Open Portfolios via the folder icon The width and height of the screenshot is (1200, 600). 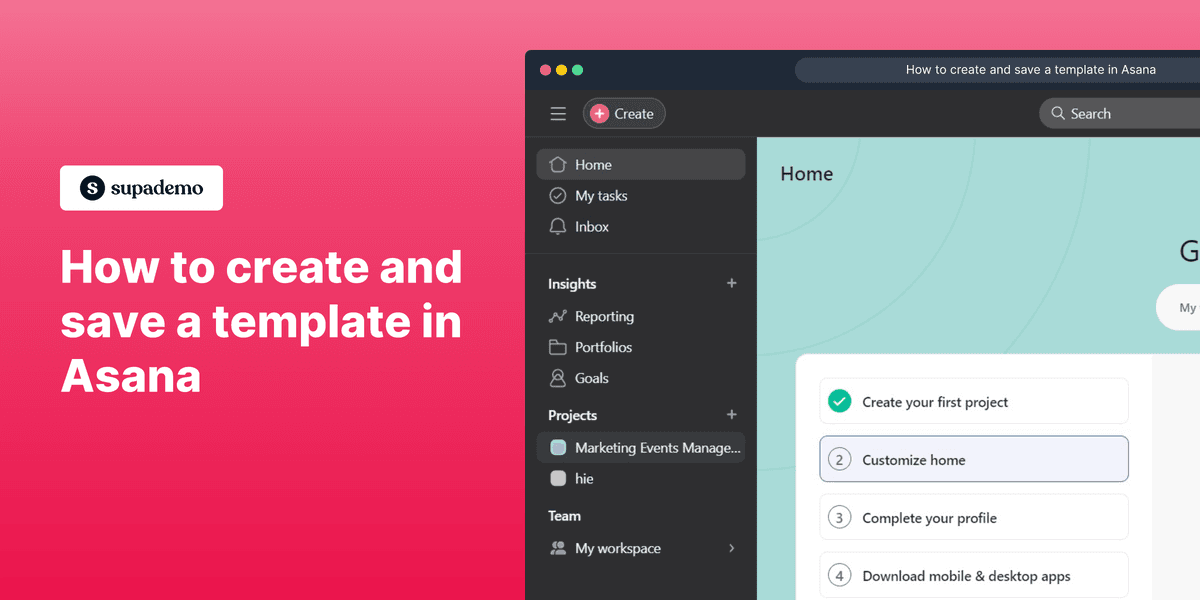(558, 347)
